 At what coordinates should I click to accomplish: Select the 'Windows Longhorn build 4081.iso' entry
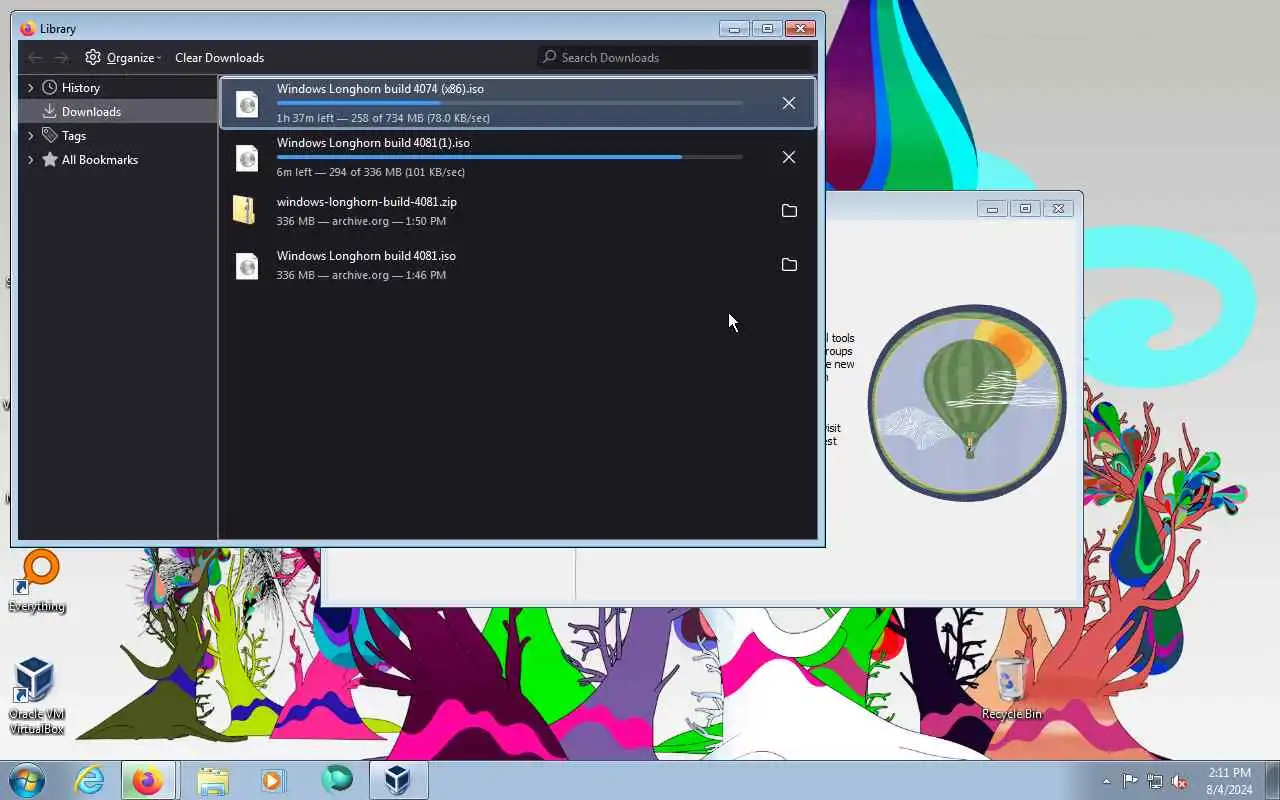point(518,265)
